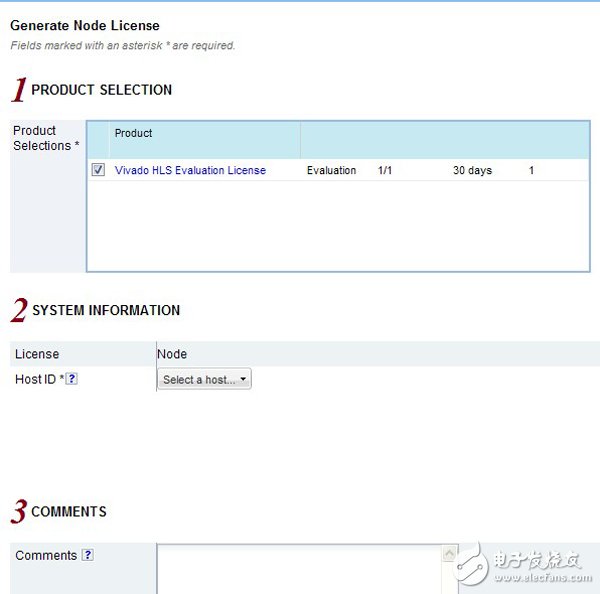This screenshot has width=600, height=594.
Task: Click the help icon beside Comments
Action: tap(88, 555)
